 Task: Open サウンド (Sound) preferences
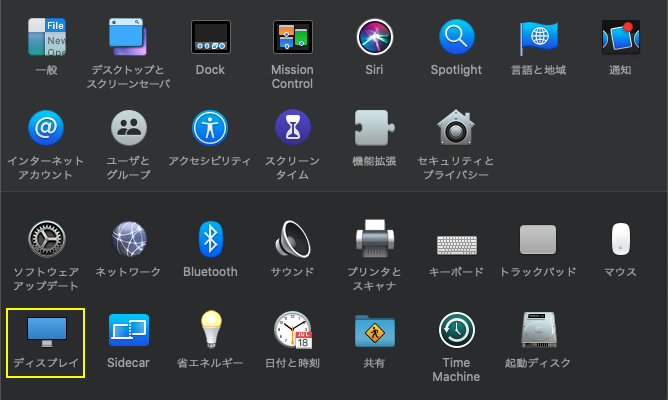[x=292, y=239]
